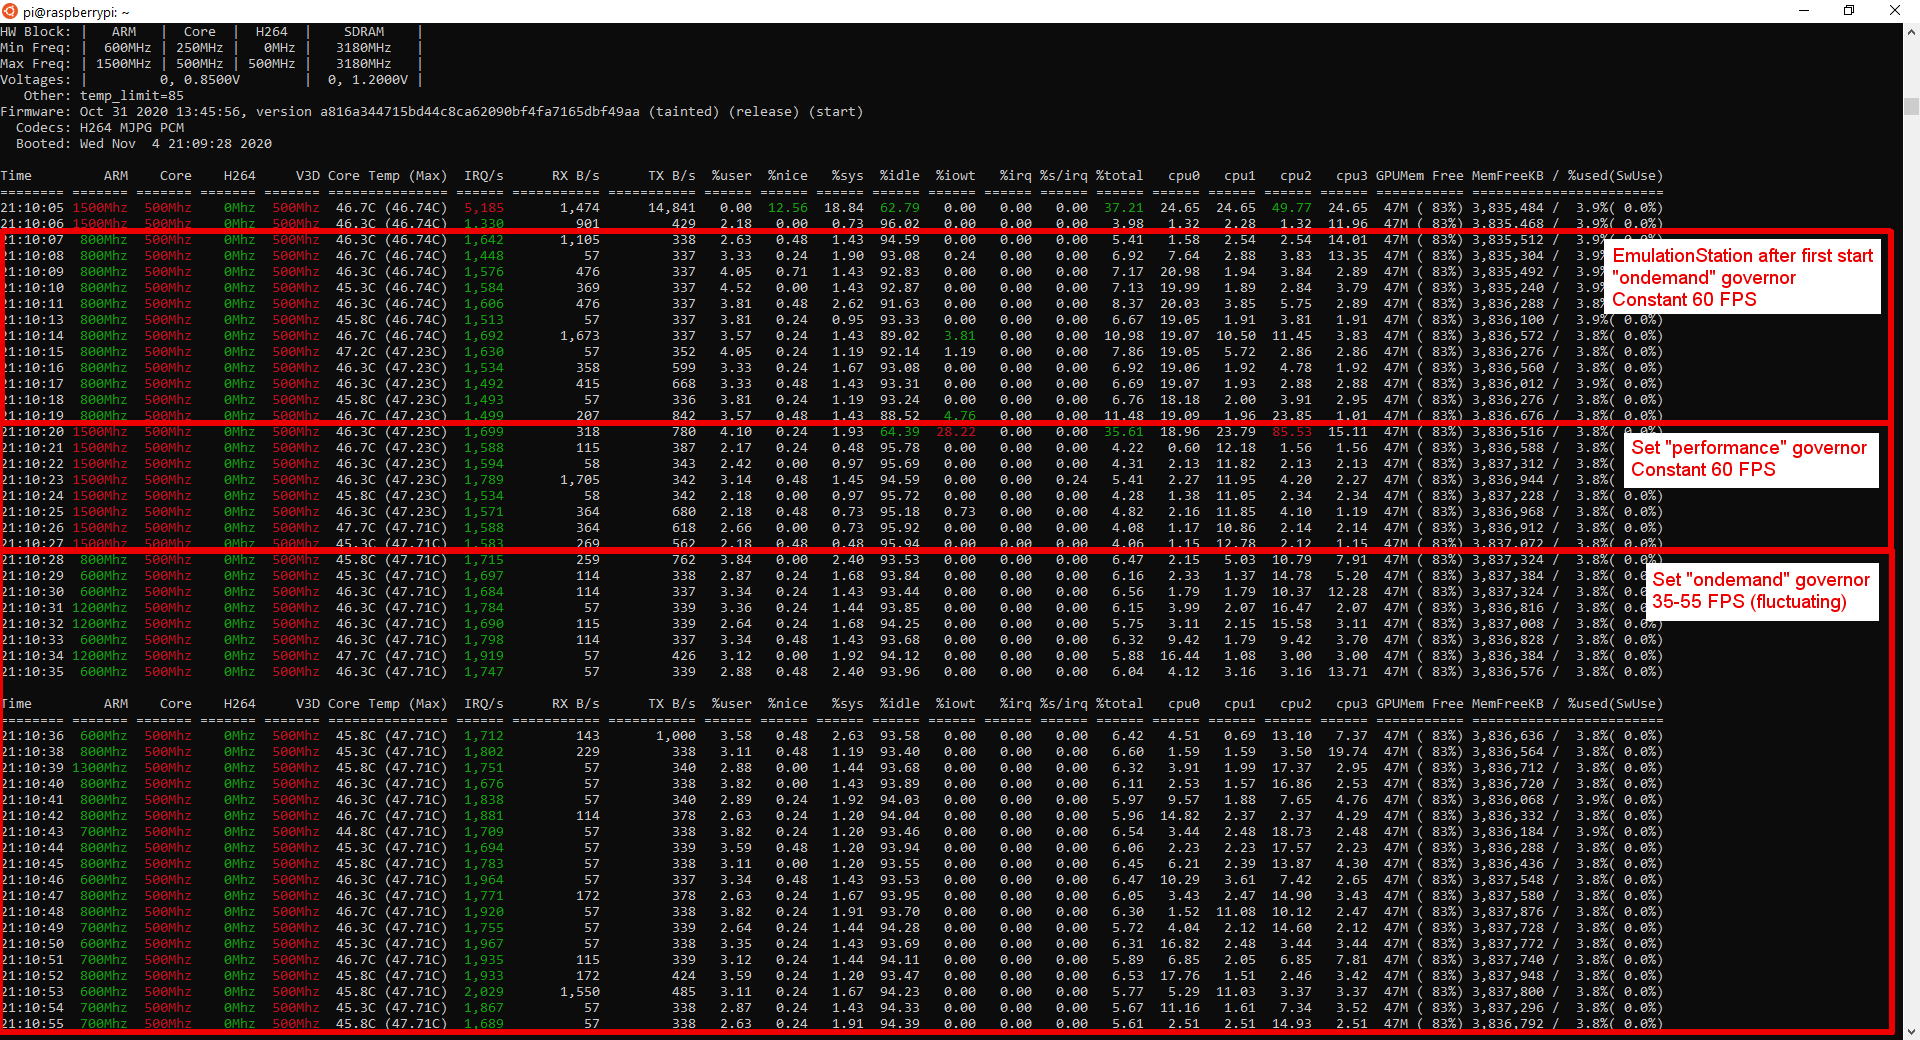Click the ARM column header
1920x1040 pixels.
click(x=115, y=175)
